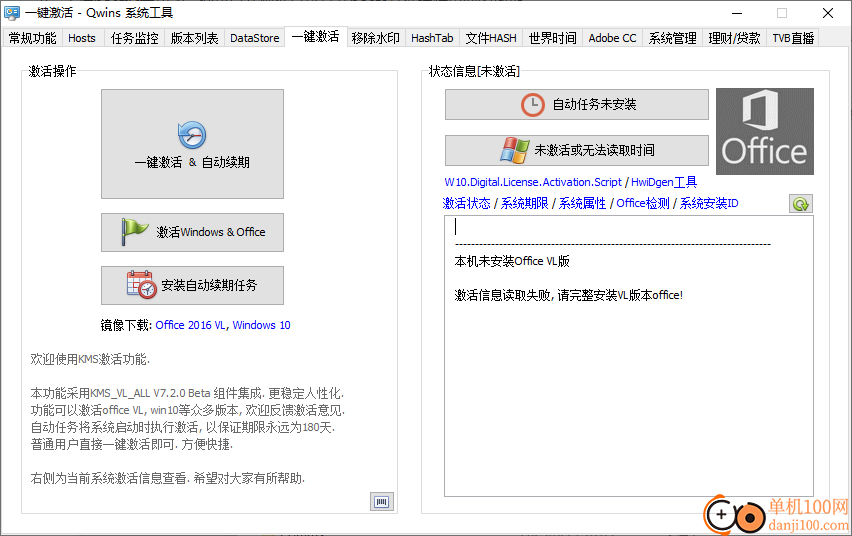Click the text 激活信息读取失败 message
The image size is (852, 536).
click(x=568, y=295)
